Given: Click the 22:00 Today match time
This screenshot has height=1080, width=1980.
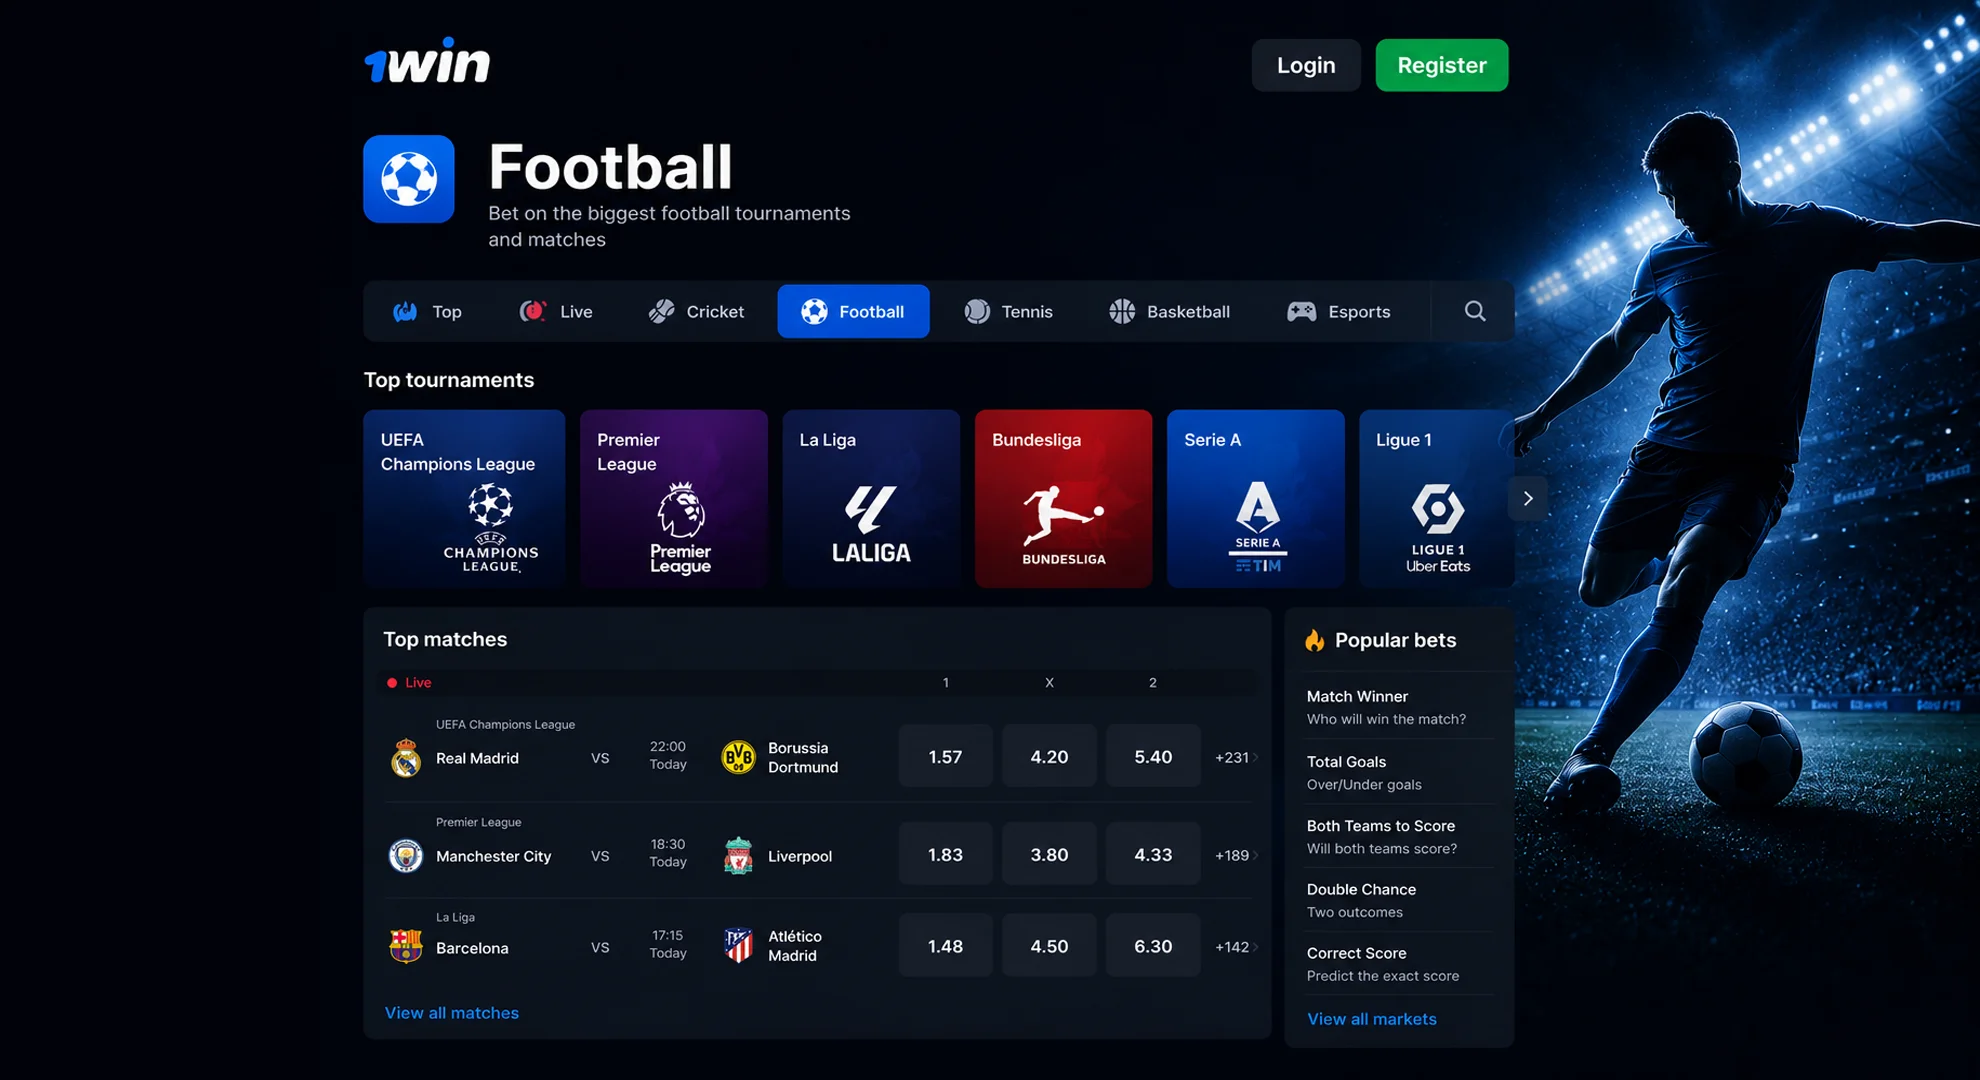Looking at the screenshot, I should [x=668, y=755].
